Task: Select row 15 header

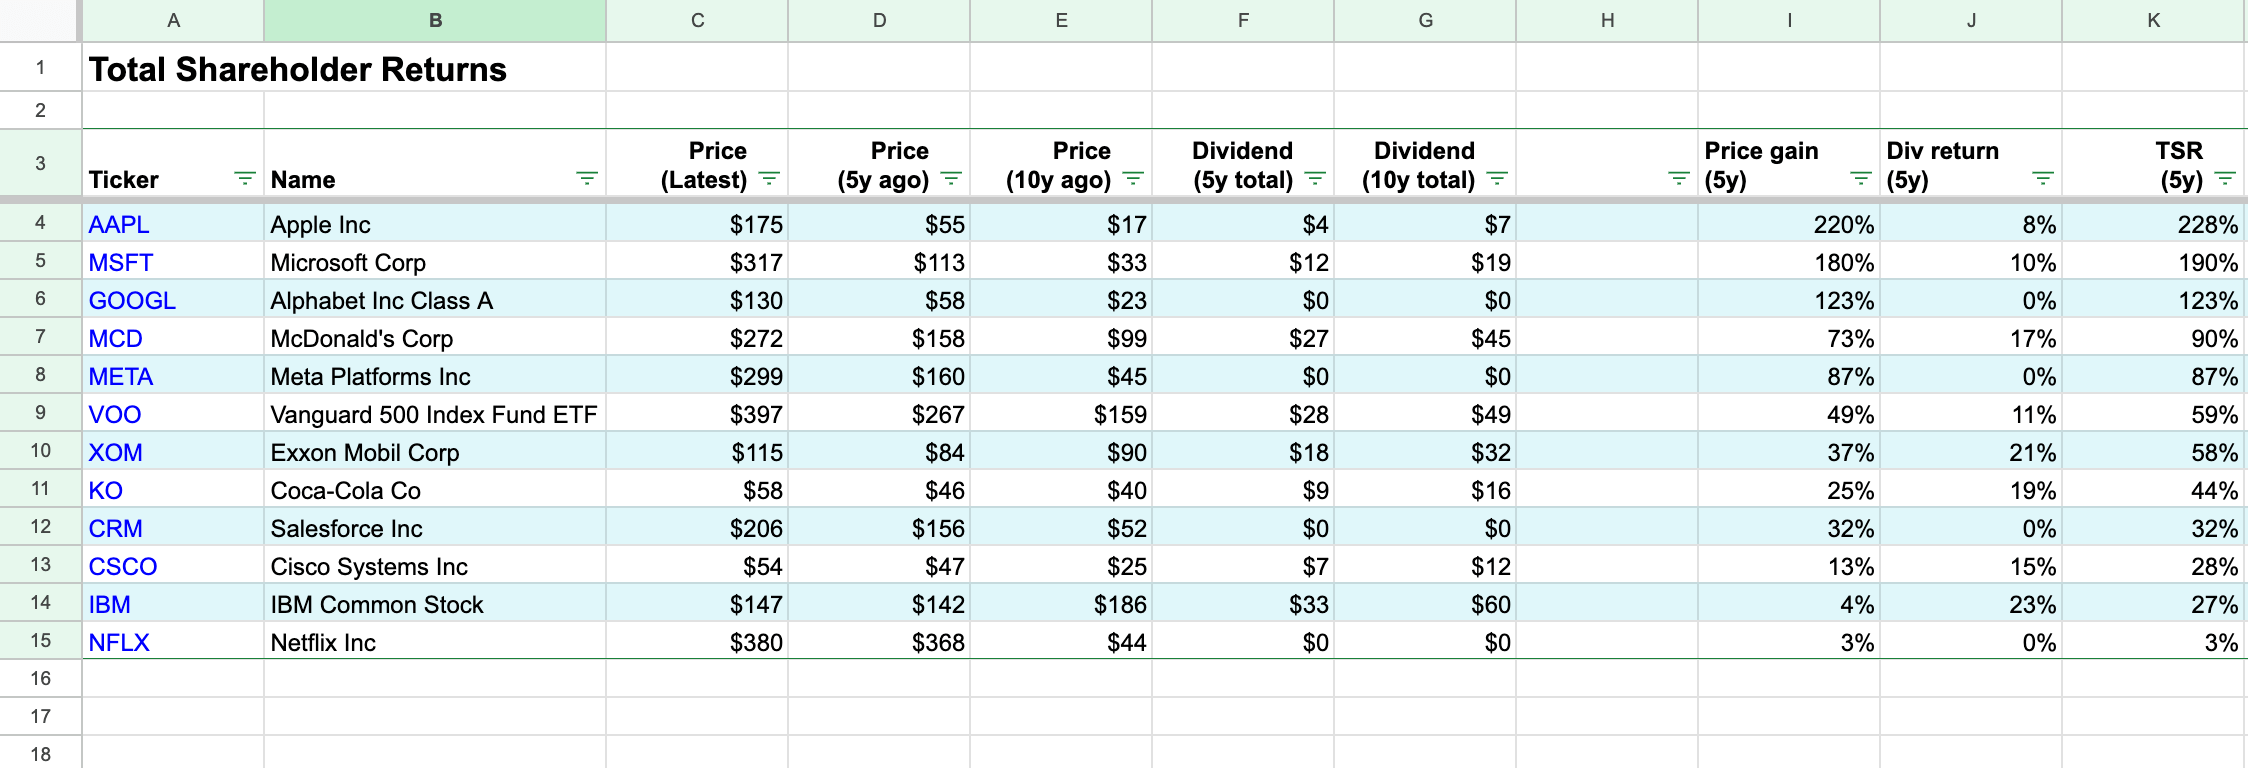Action: 40,641
